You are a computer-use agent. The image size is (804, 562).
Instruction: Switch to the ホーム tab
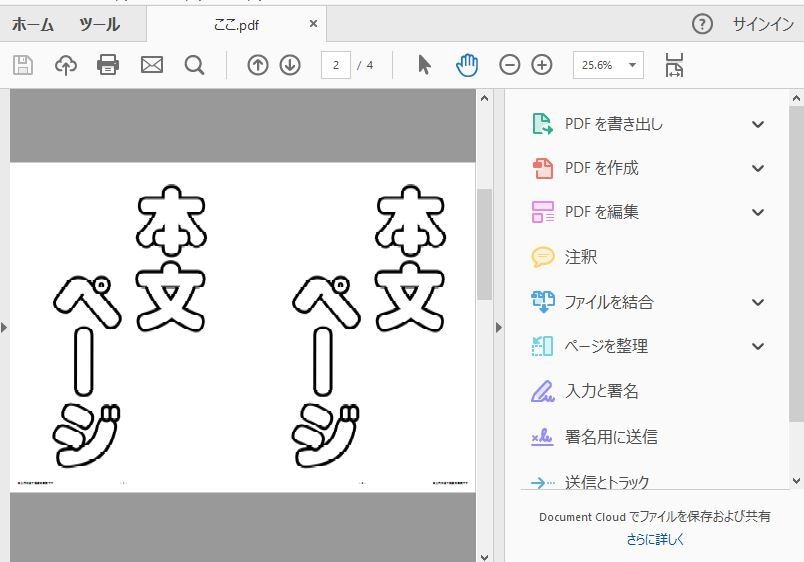[x=33, y=24]
